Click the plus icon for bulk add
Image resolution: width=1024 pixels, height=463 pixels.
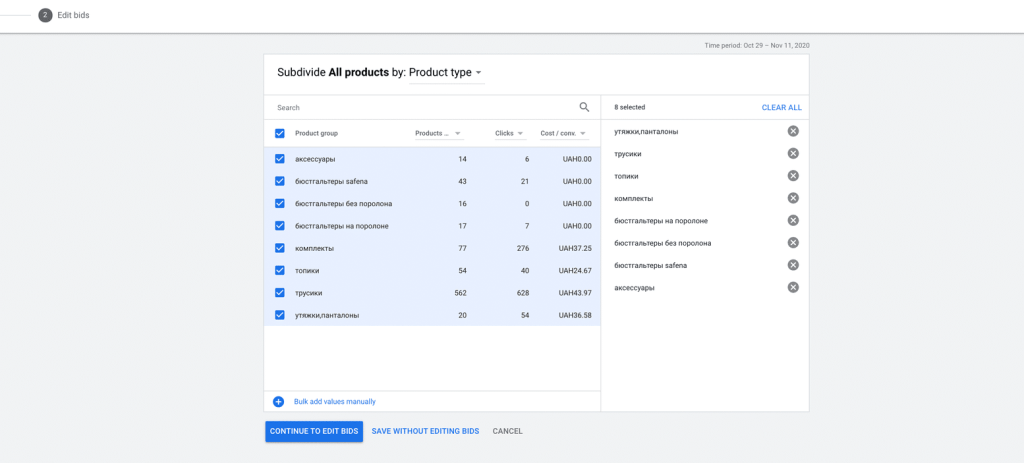point(279,402)
